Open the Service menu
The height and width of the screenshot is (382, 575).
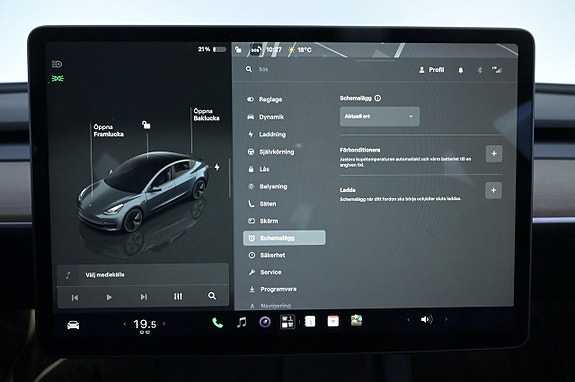coord(265,272)
